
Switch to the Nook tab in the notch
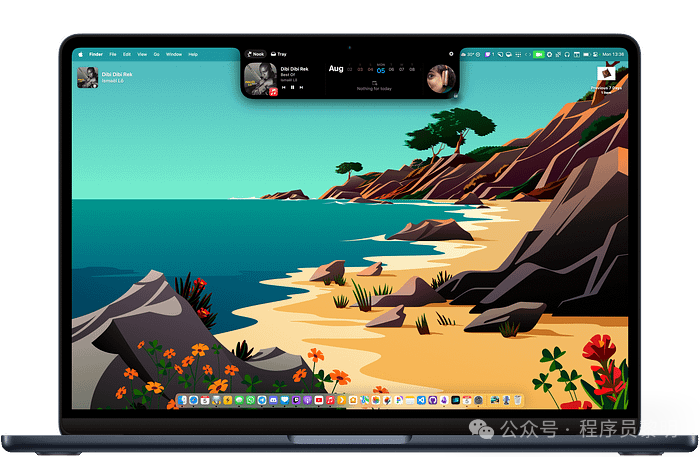click(256, 54)
